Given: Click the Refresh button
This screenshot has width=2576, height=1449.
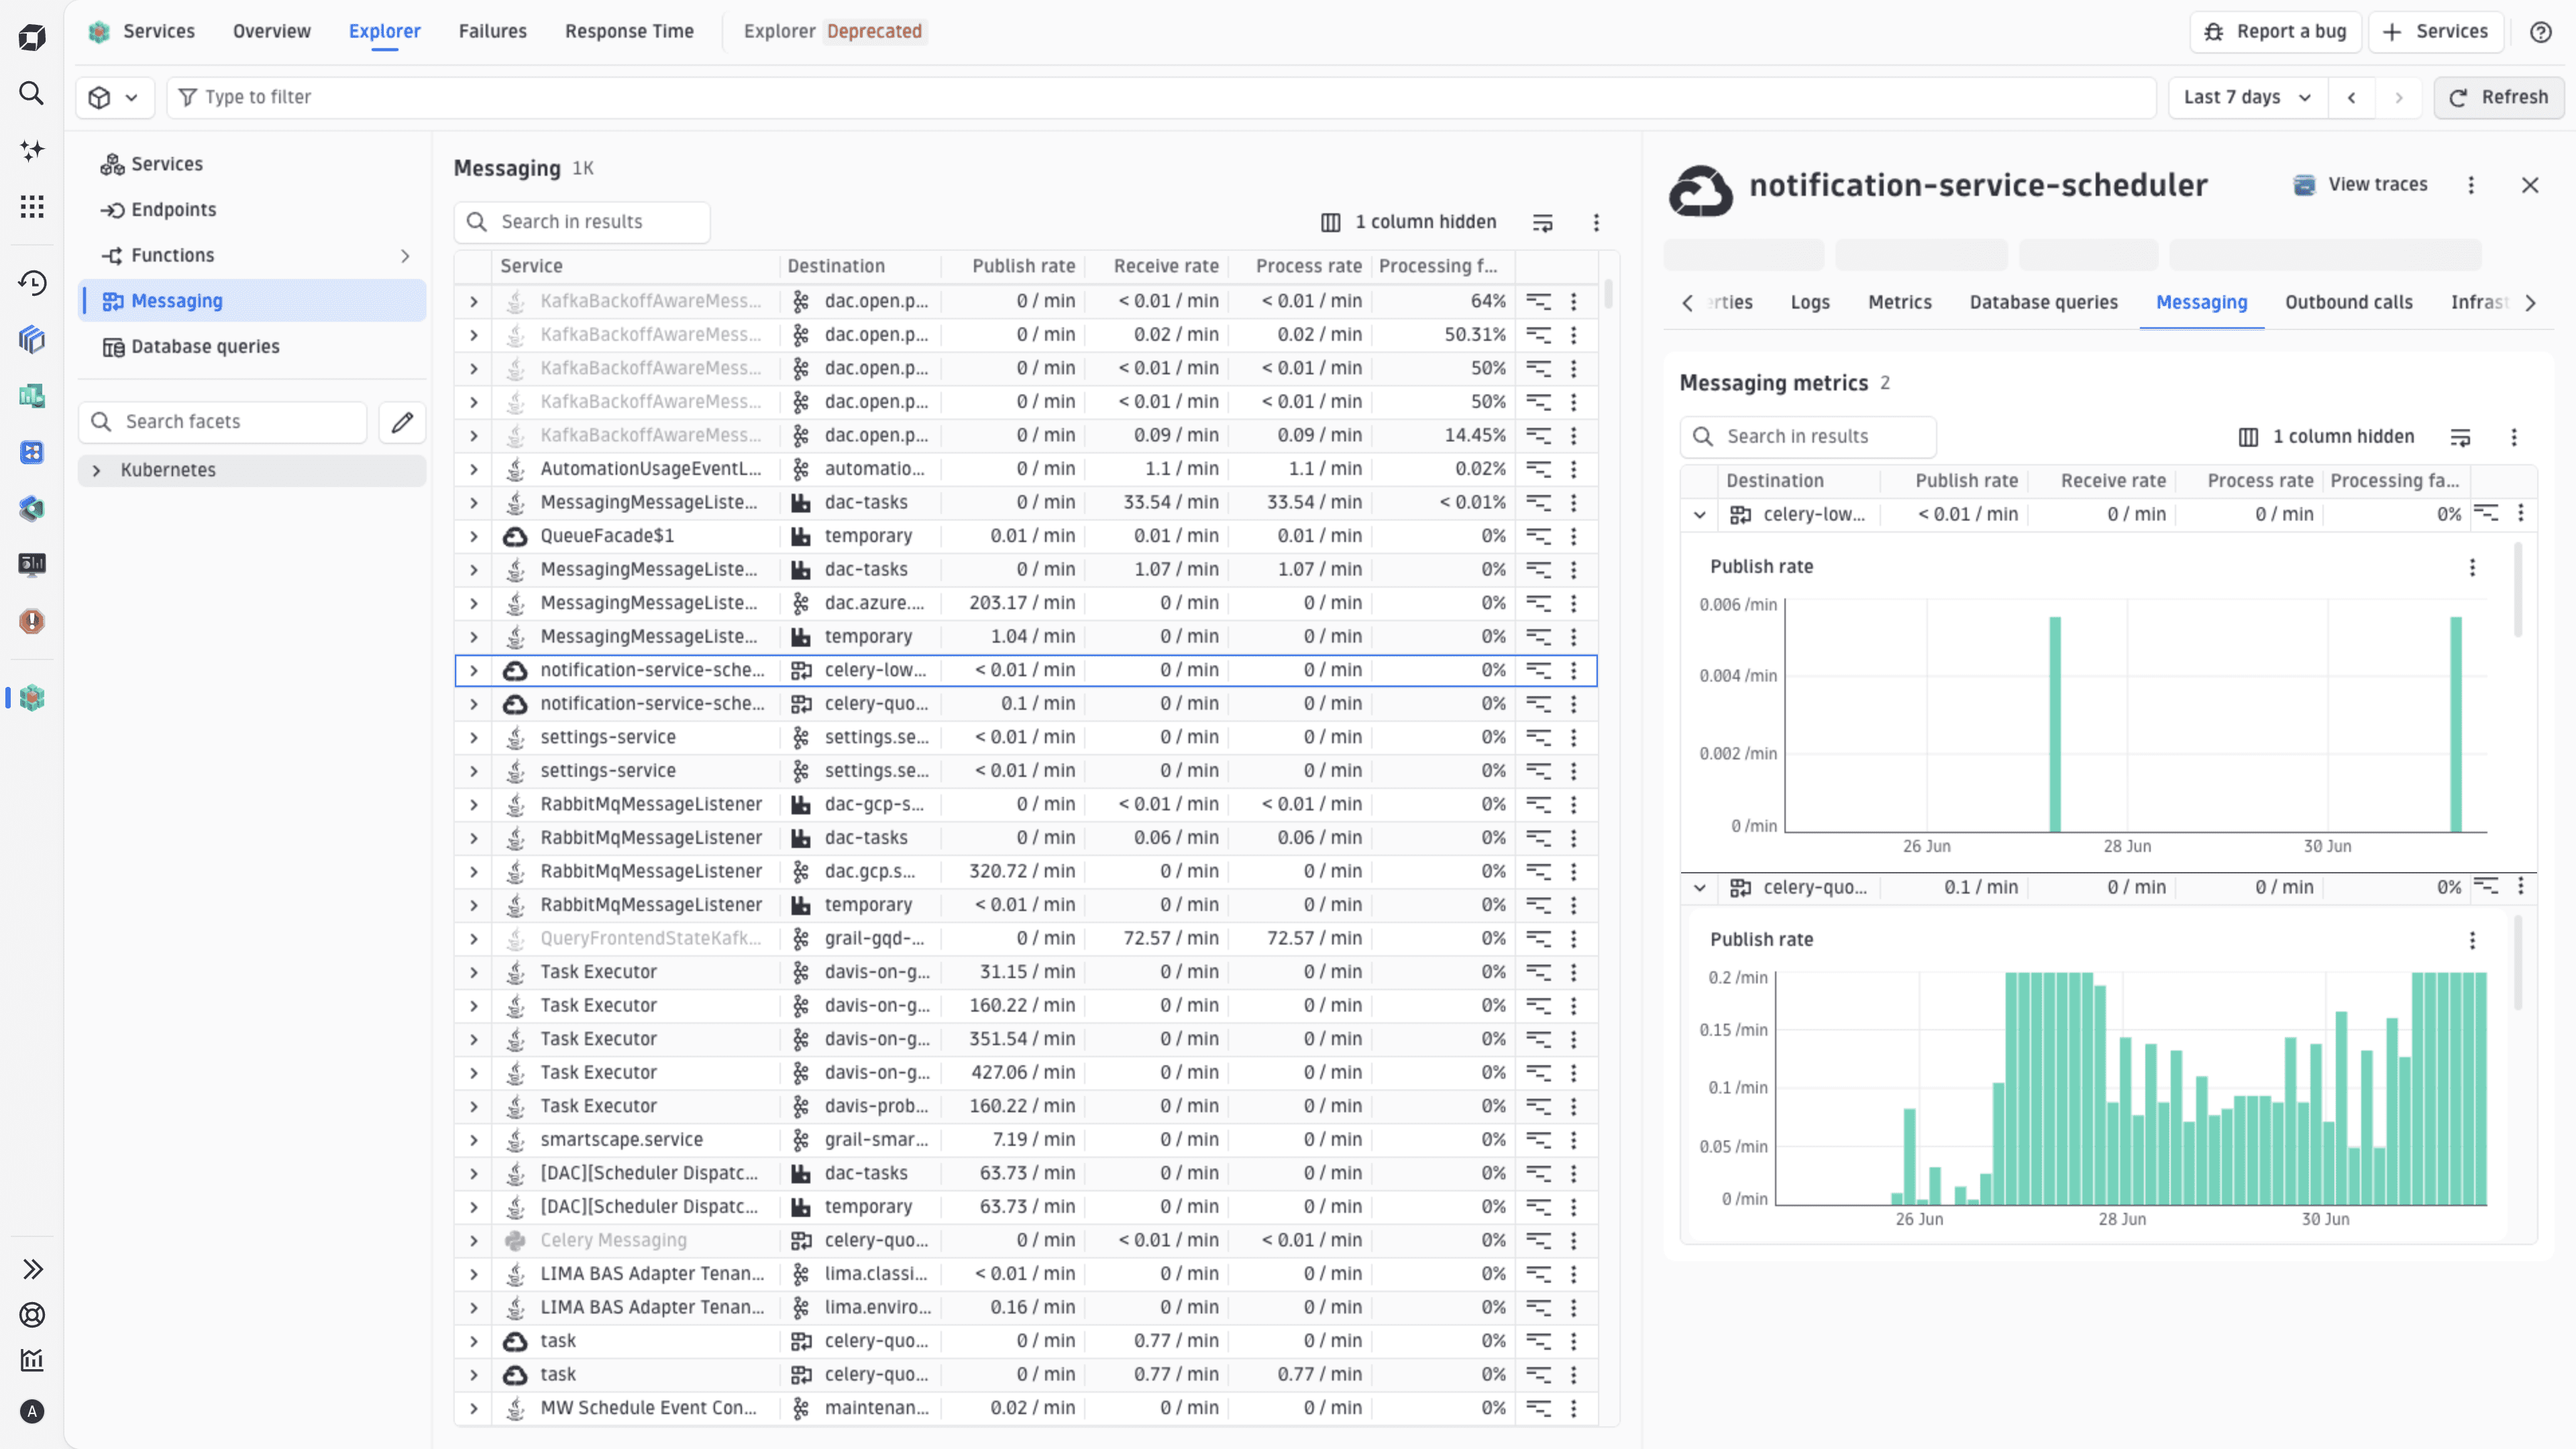Looking at the screenshot, I should tap(2498, 97).
